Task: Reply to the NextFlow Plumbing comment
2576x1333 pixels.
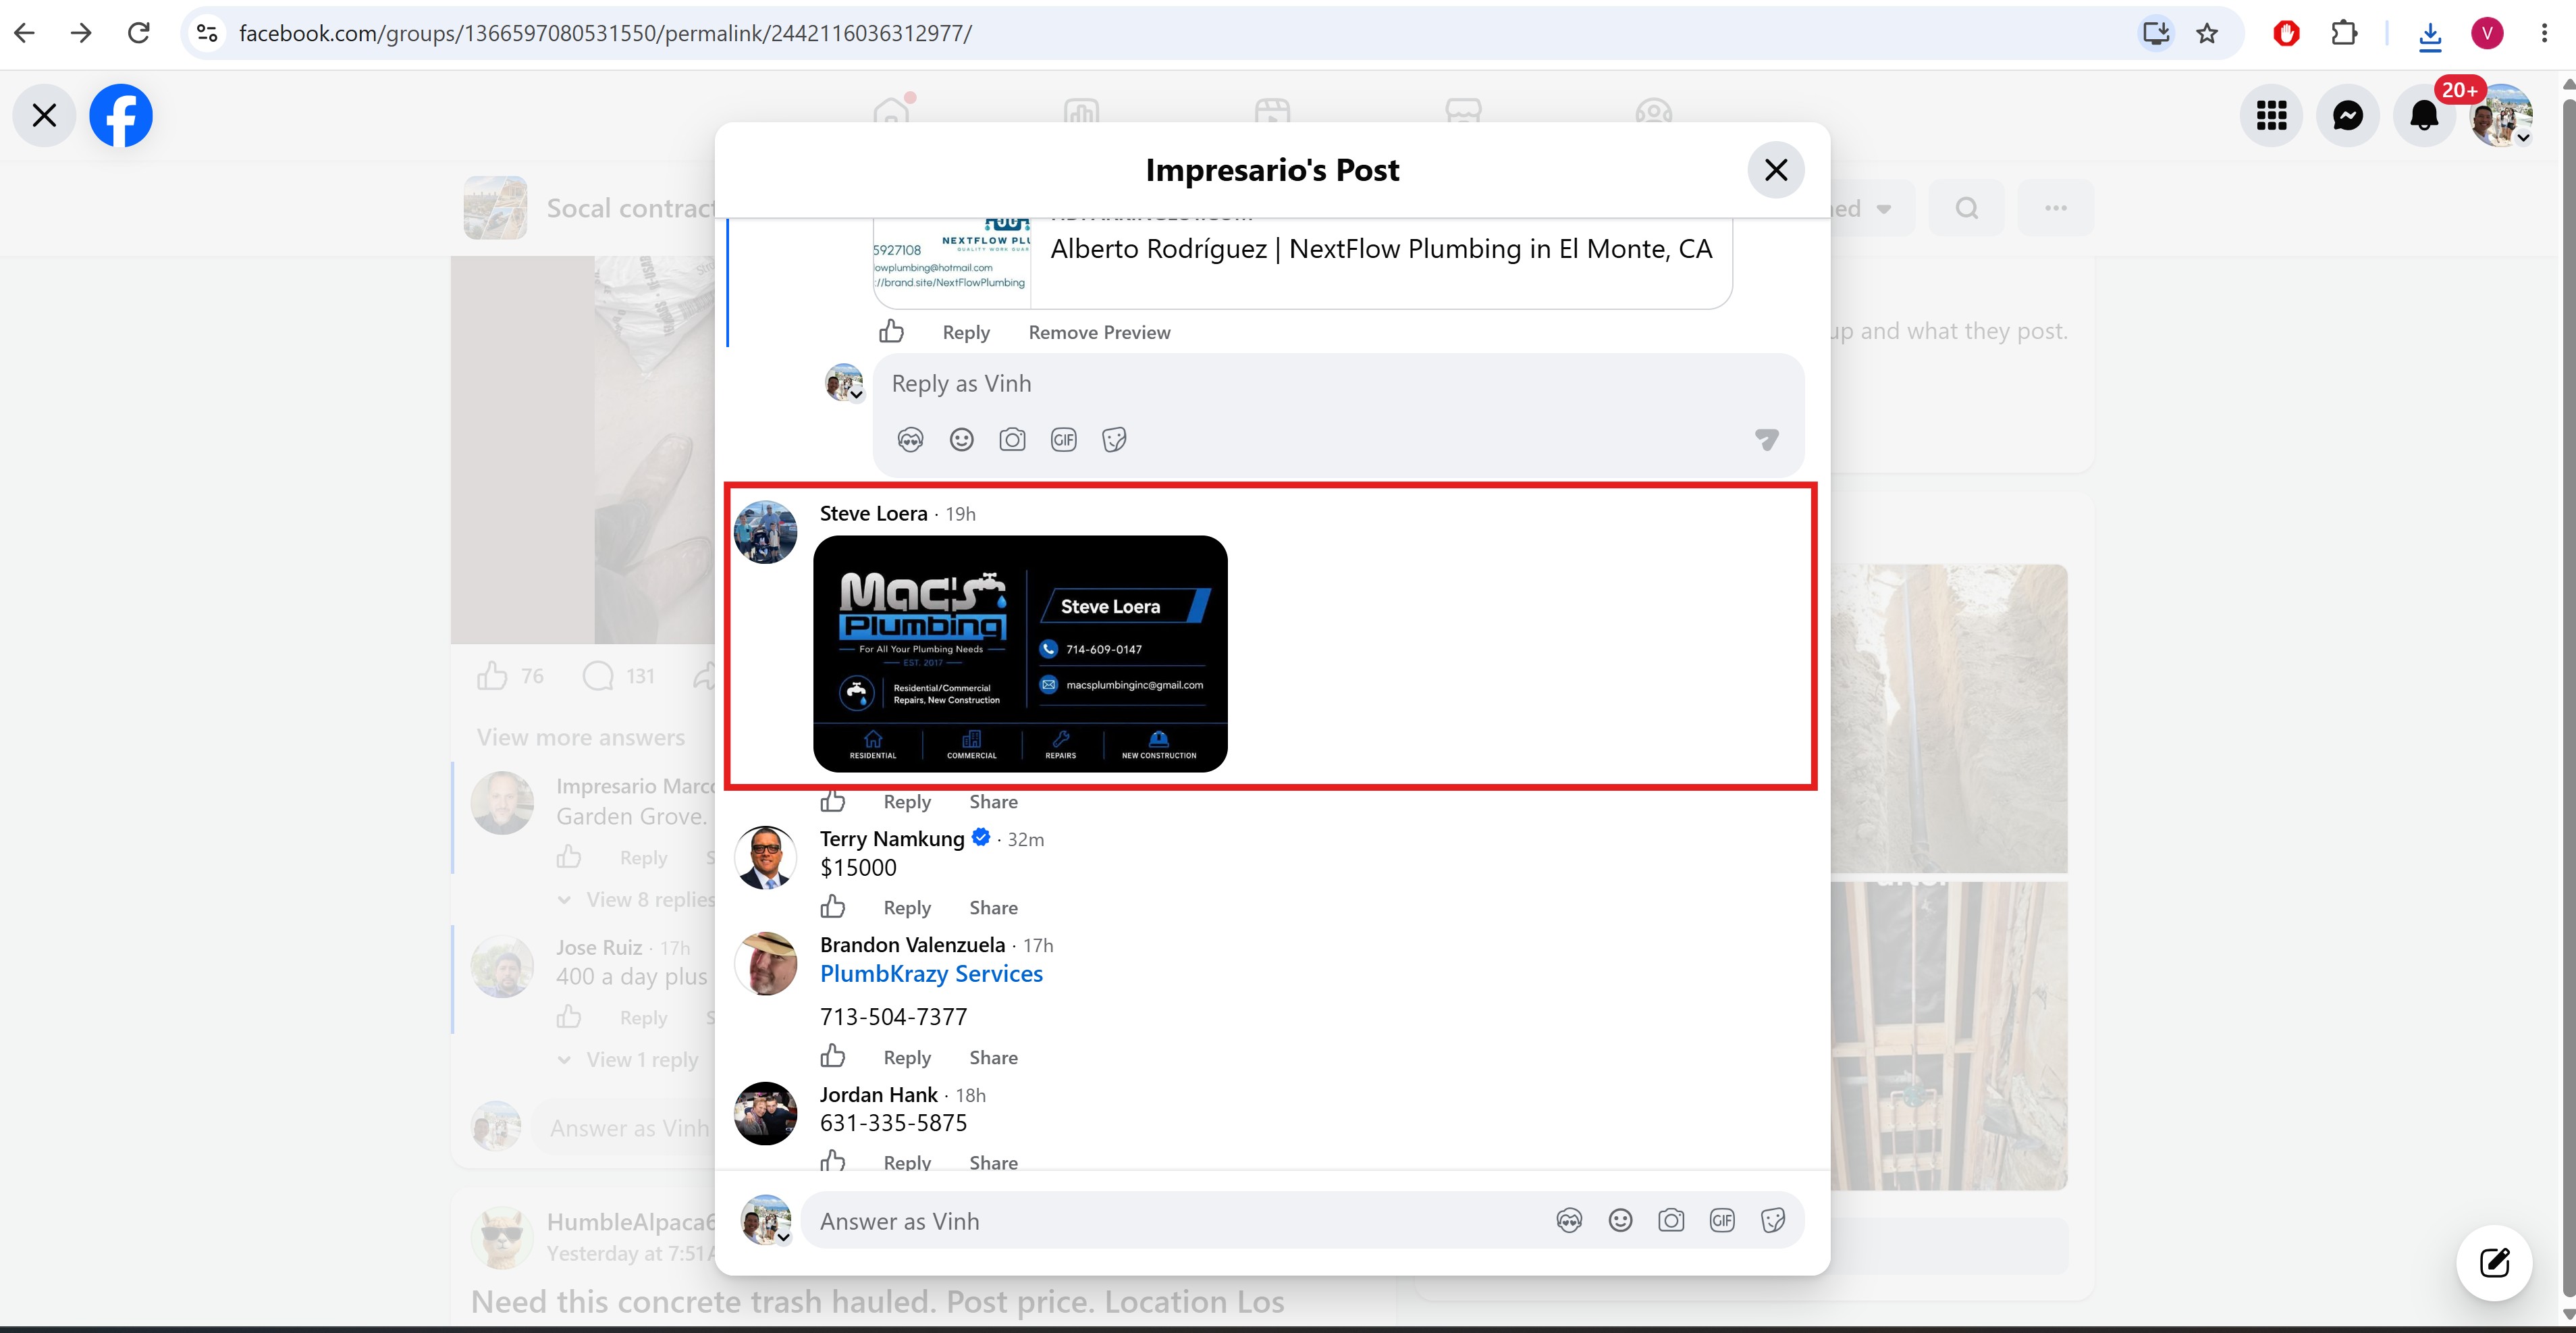Action: point(966,332)
